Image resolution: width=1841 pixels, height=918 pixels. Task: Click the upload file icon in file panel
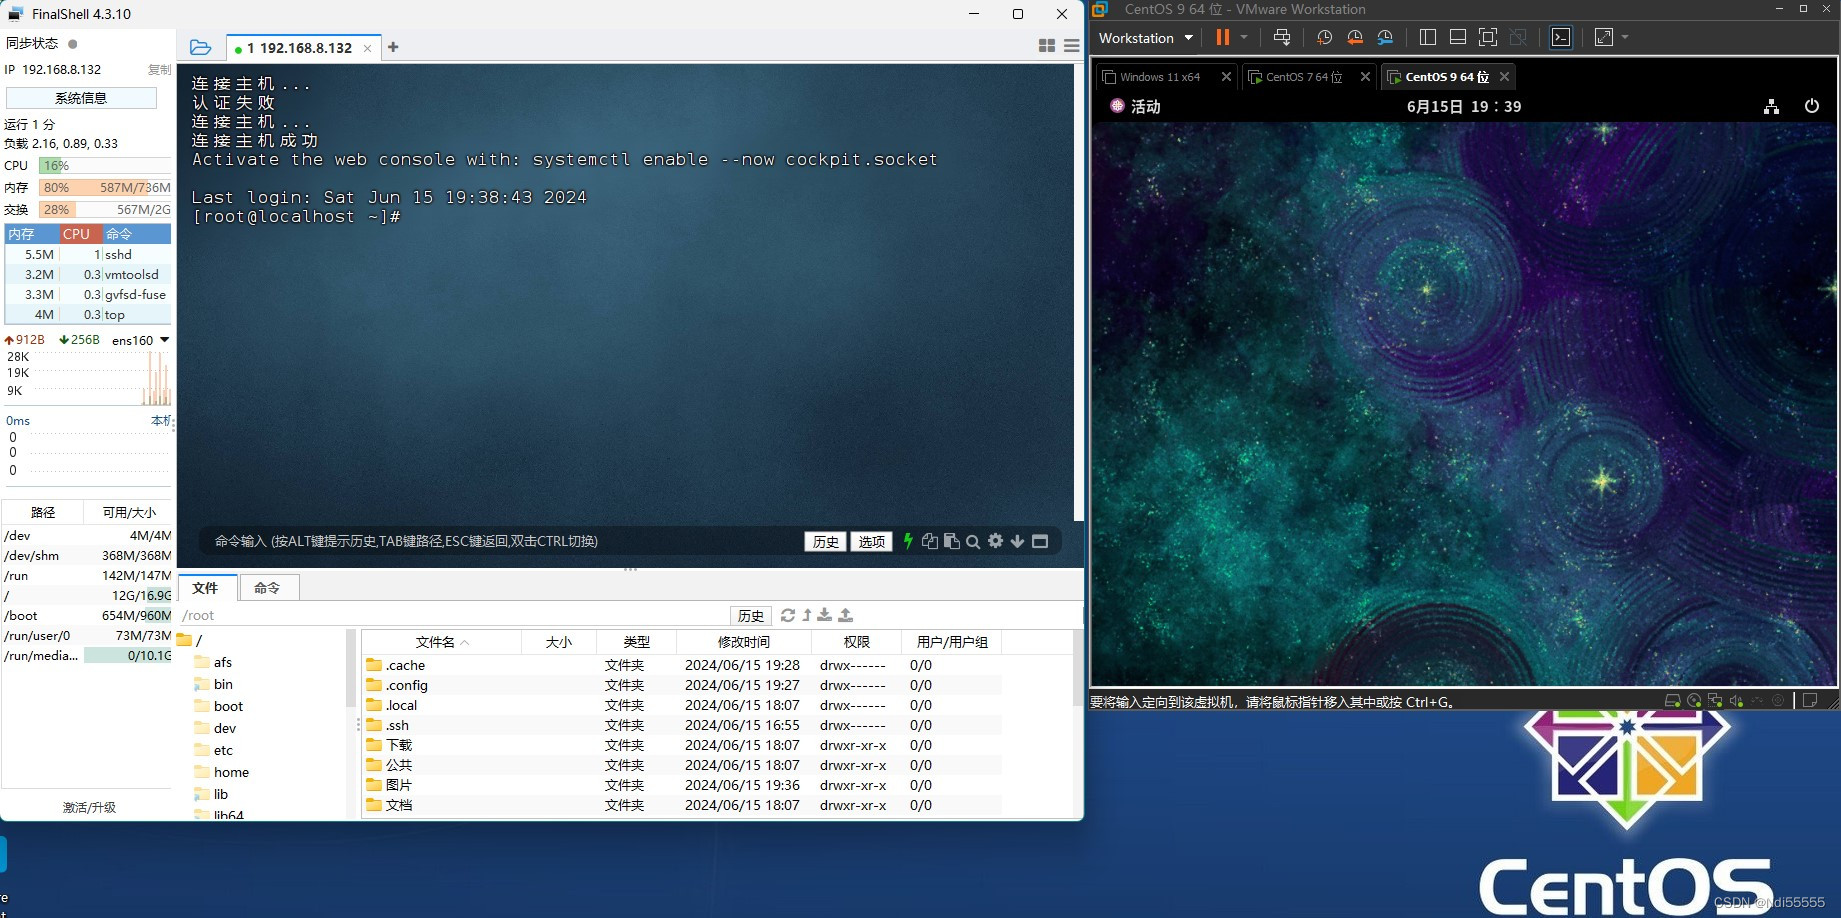(x=845, y=615)
